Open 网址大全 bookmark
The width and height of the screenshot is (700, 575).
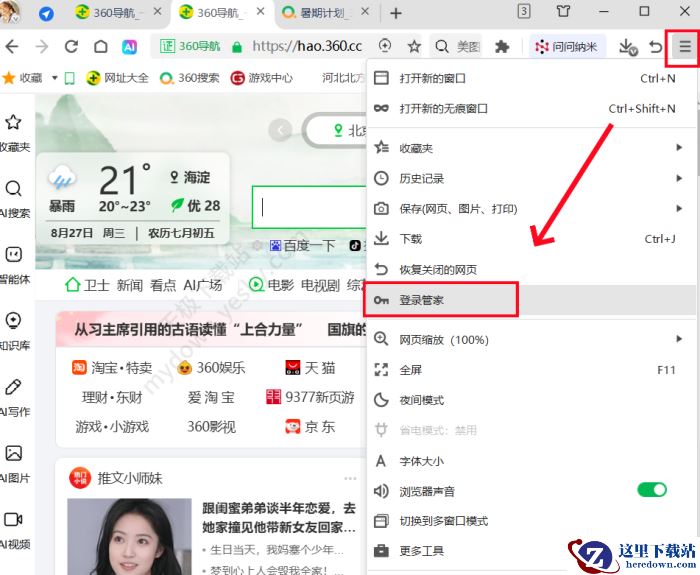click(x=117, y=78)
